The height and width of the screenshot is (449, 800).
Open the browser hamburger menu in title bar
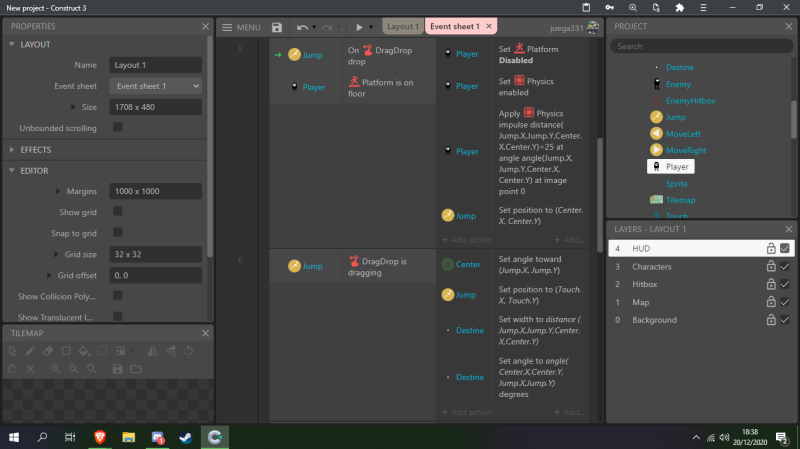(703, 8)
